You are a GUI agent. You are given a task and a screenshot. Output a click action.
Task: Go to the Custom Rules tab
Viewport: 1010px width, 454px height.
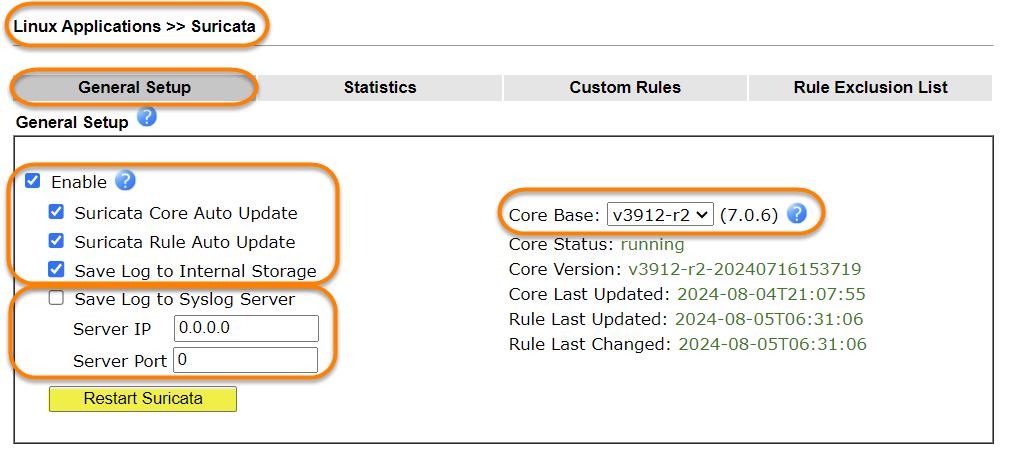[625, 88]
